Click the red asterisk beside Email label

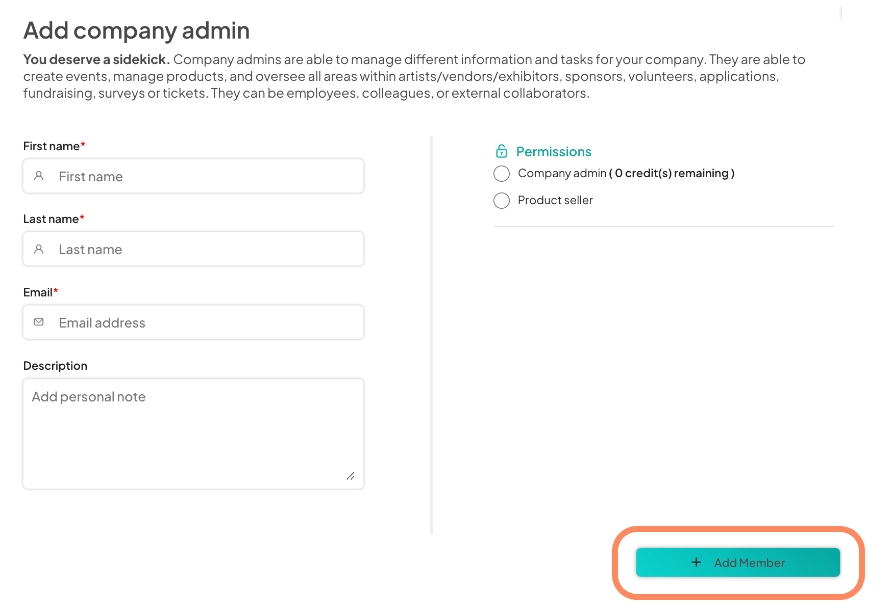56,292
